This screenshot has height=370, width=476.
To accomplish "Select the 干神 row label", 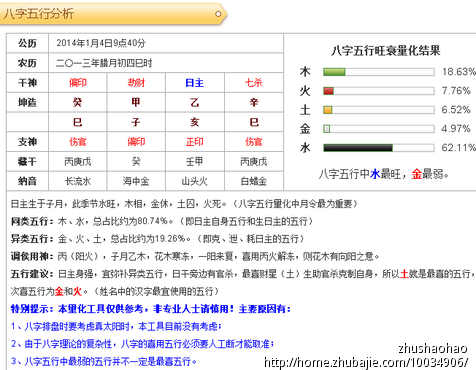I will point(27,83).
